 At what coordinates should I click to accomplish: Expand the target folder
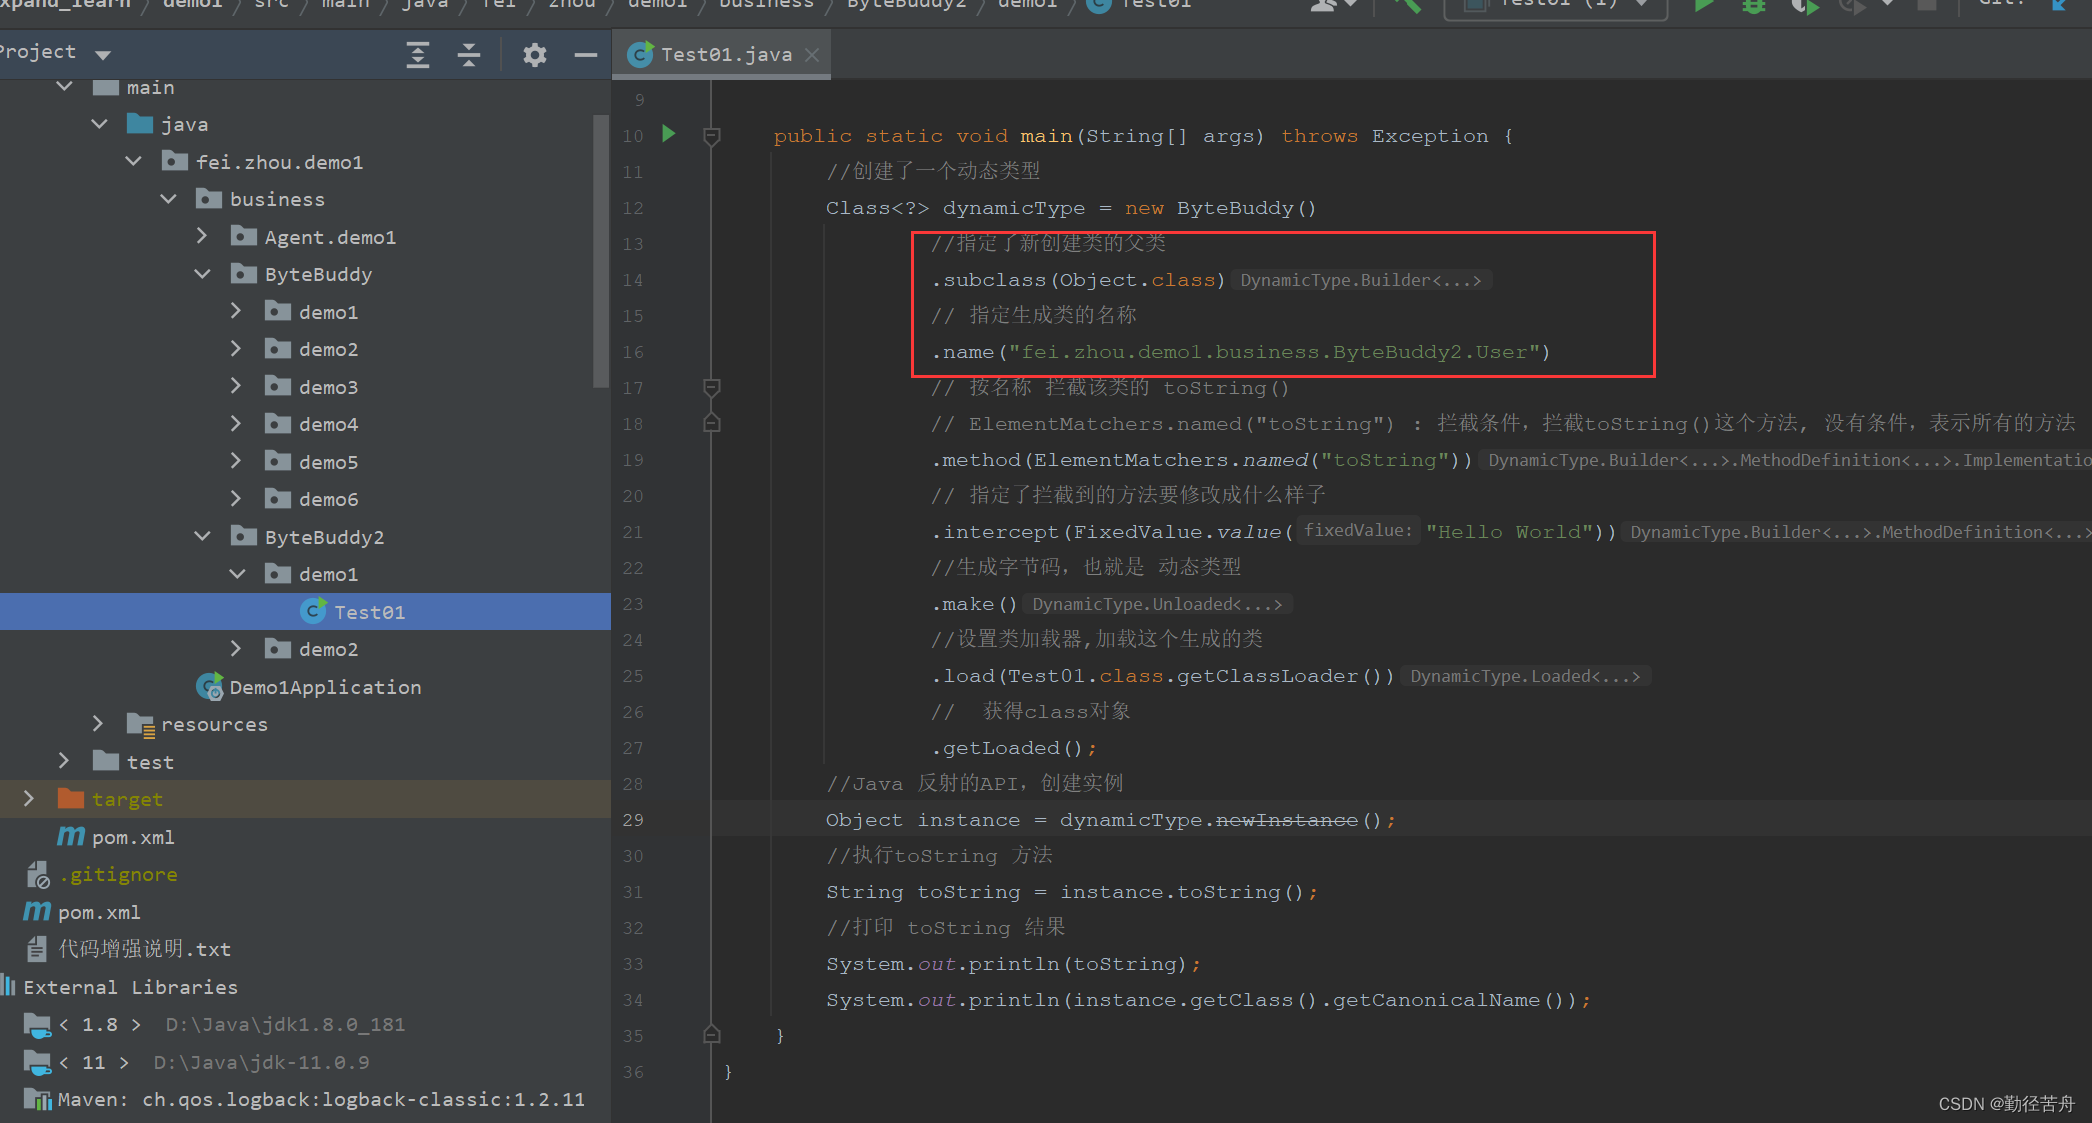[x=29, y=798]
